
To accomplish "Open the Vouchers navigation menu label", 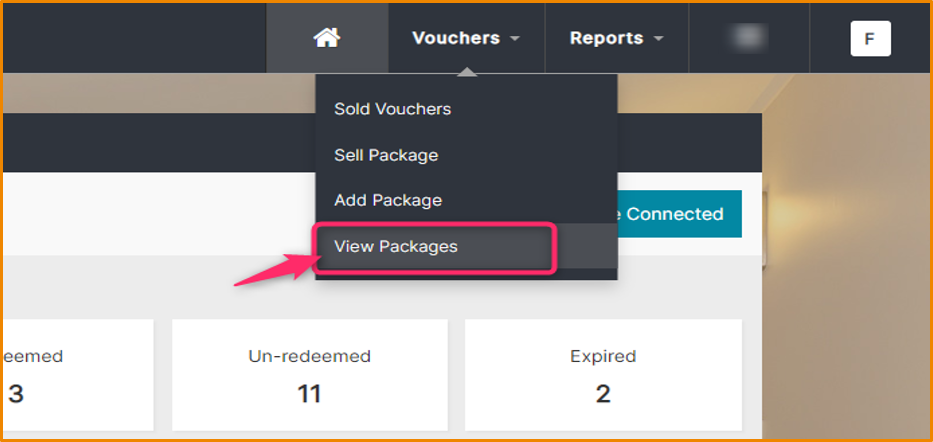I will (456, 38).
